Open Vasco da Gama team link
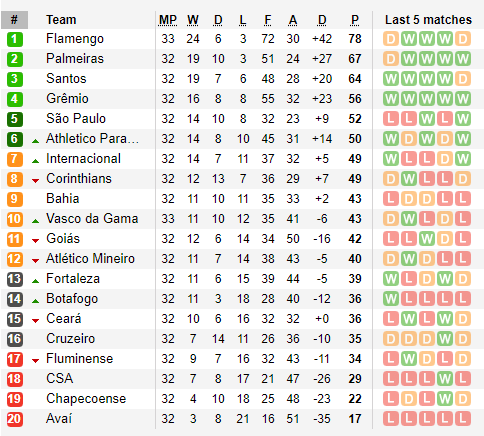484x436 pixels. 92,219
